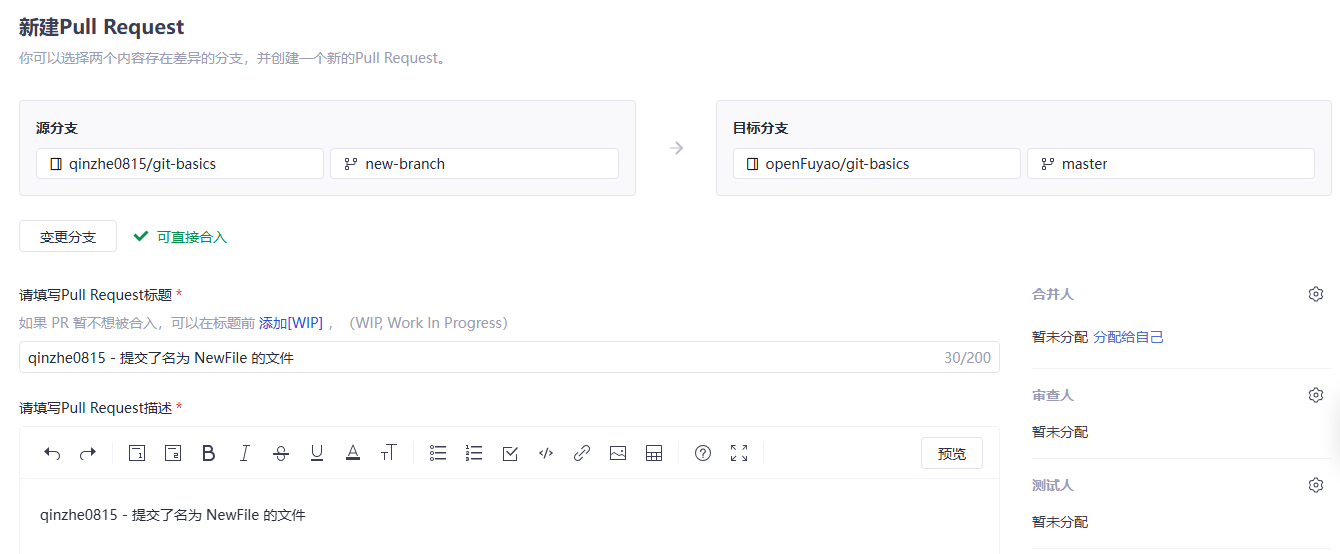Screen dimensions: 1340x554
Task: Insert an image into the description
Action: point(618,453)
